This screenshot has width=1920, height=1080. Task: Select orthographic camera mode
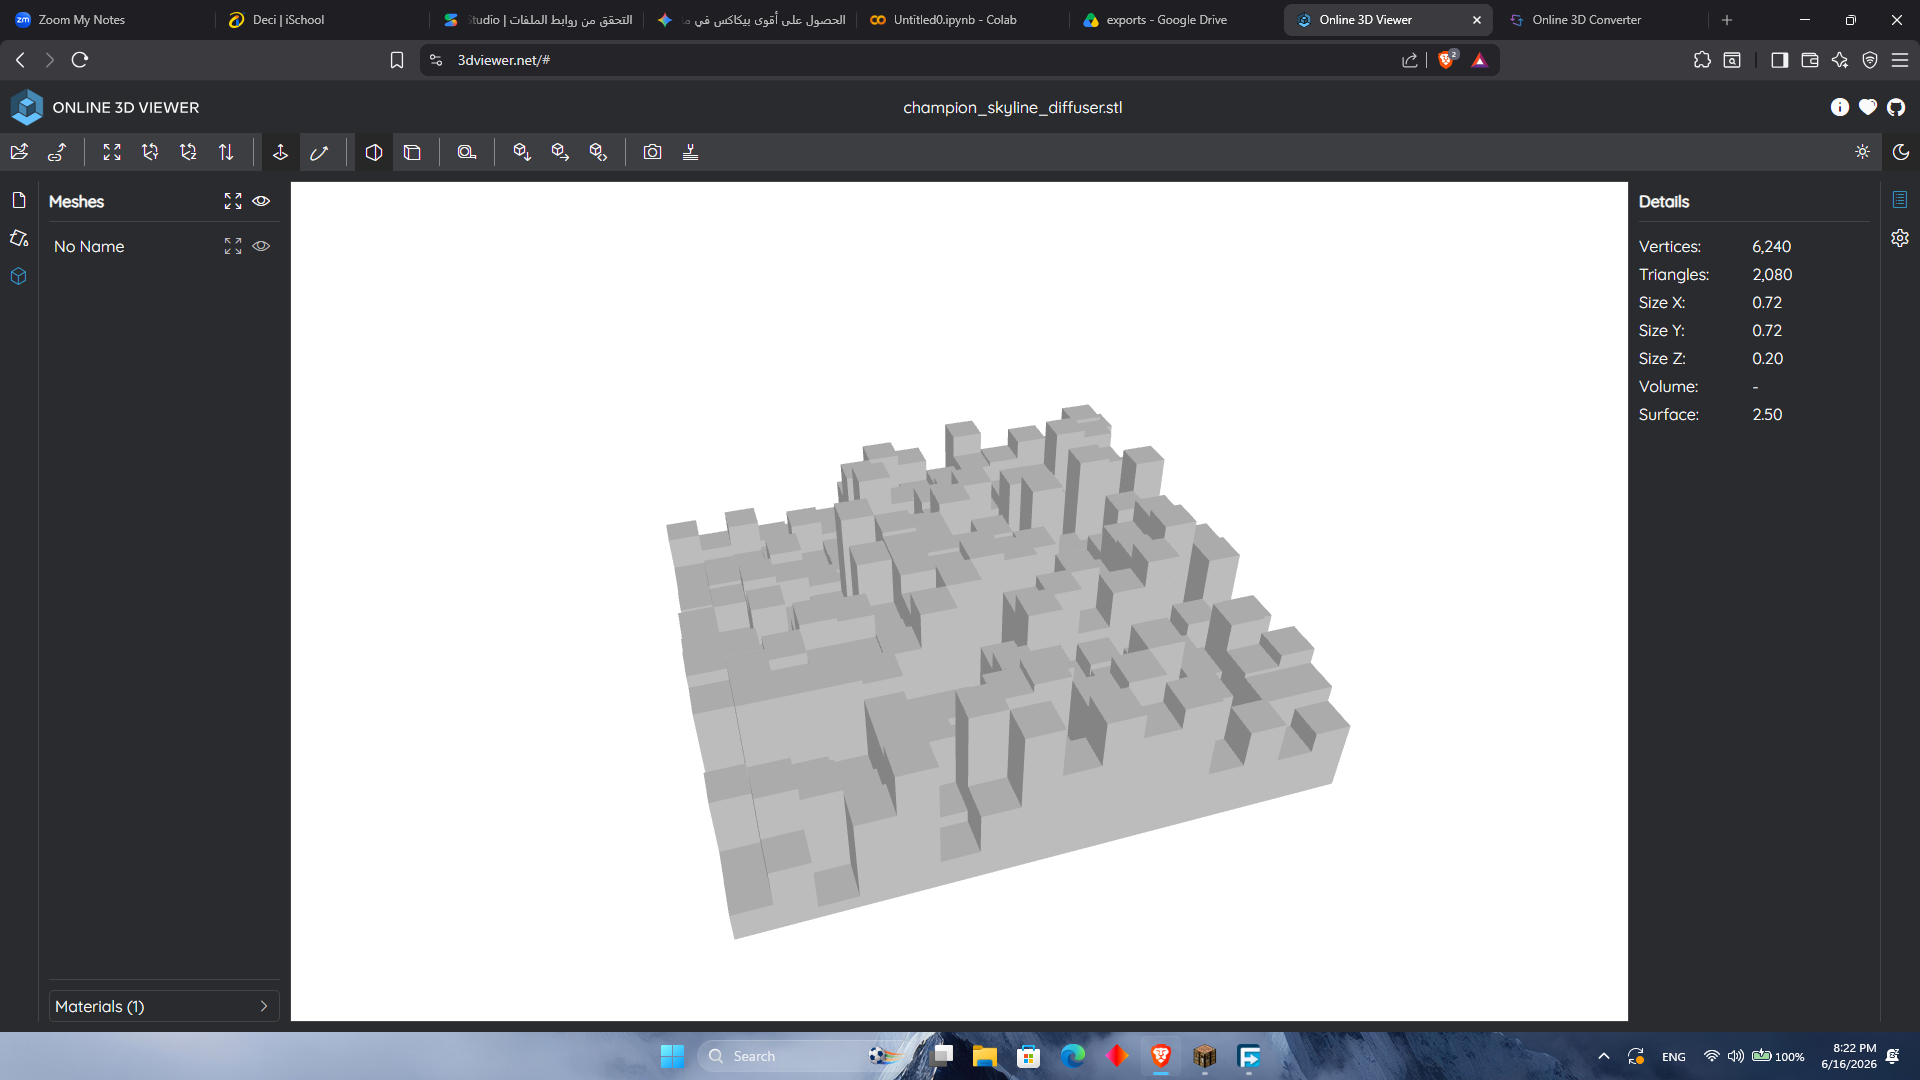[412, 152]
